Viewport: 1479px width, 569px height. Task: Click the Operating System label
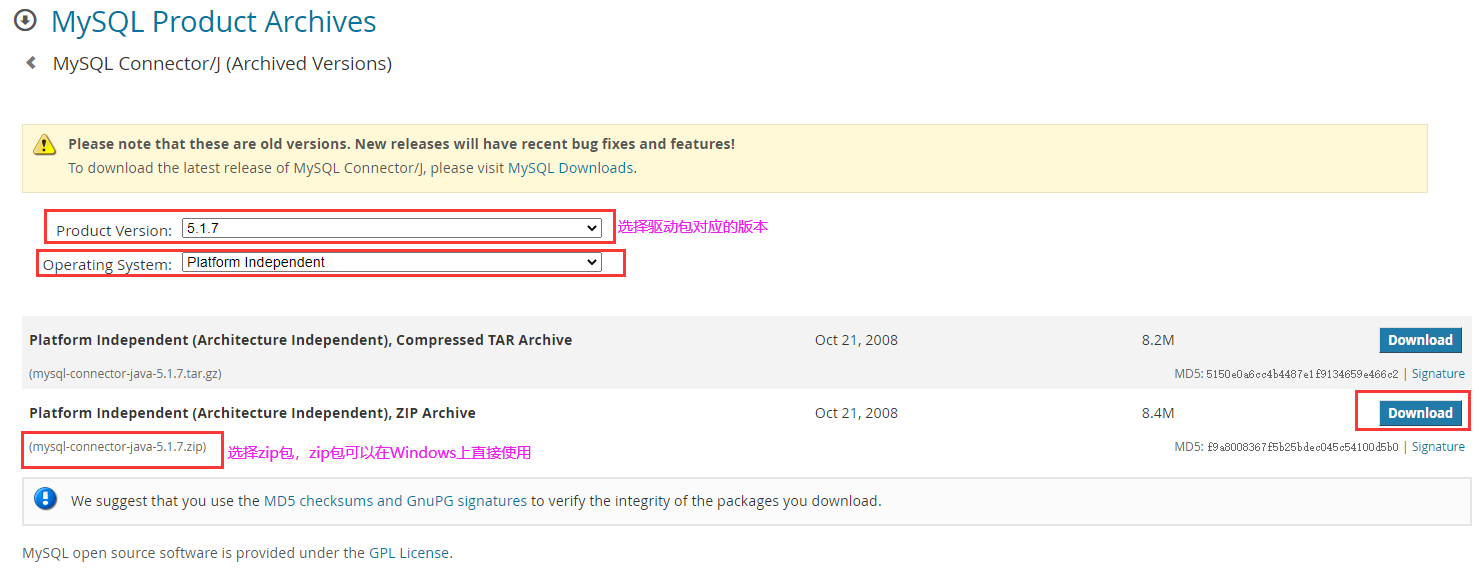click(108, 265)
